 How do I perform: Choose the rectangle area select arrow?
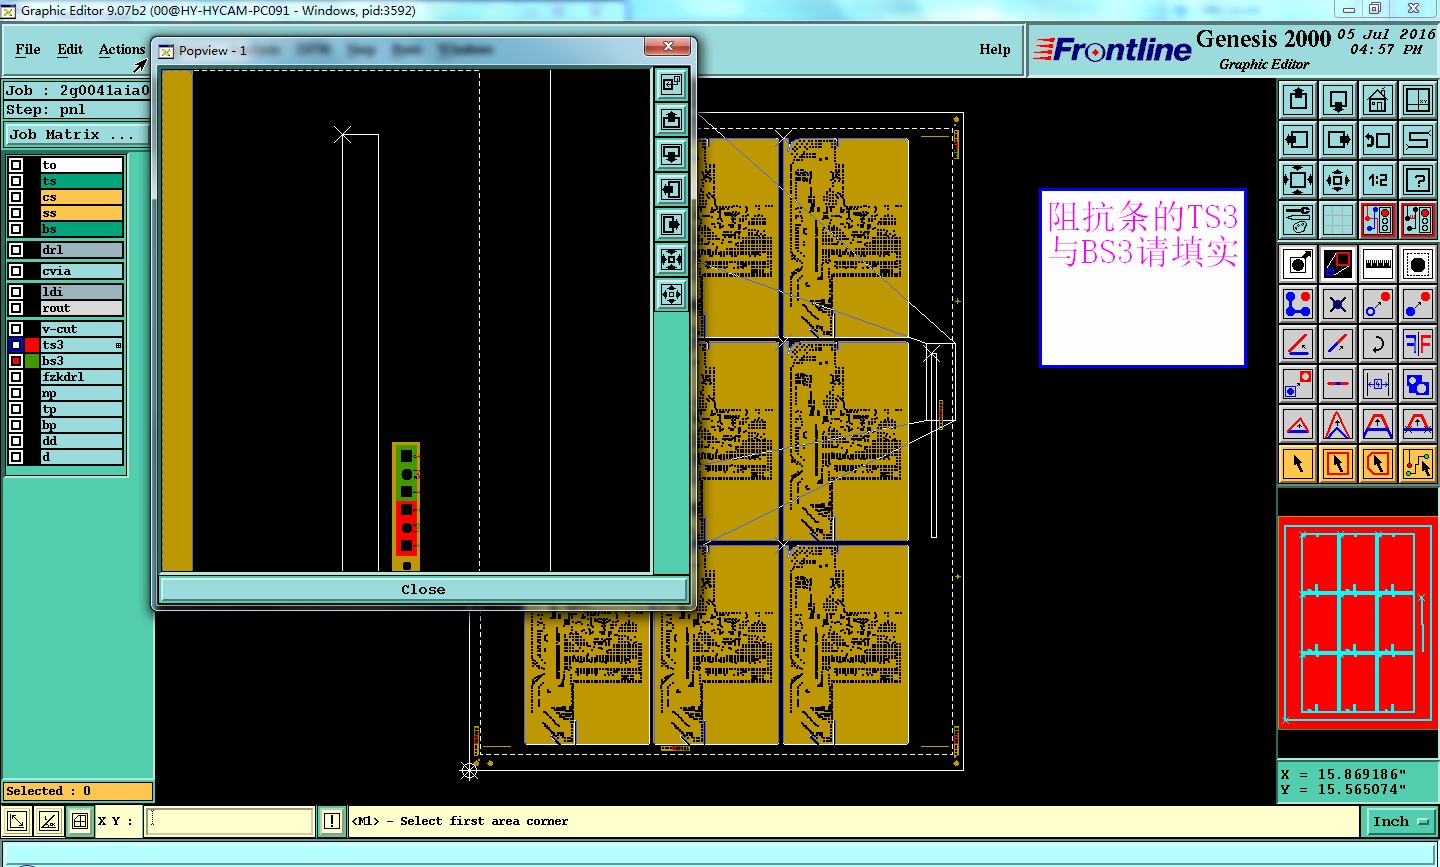(x=1337, y=464)
